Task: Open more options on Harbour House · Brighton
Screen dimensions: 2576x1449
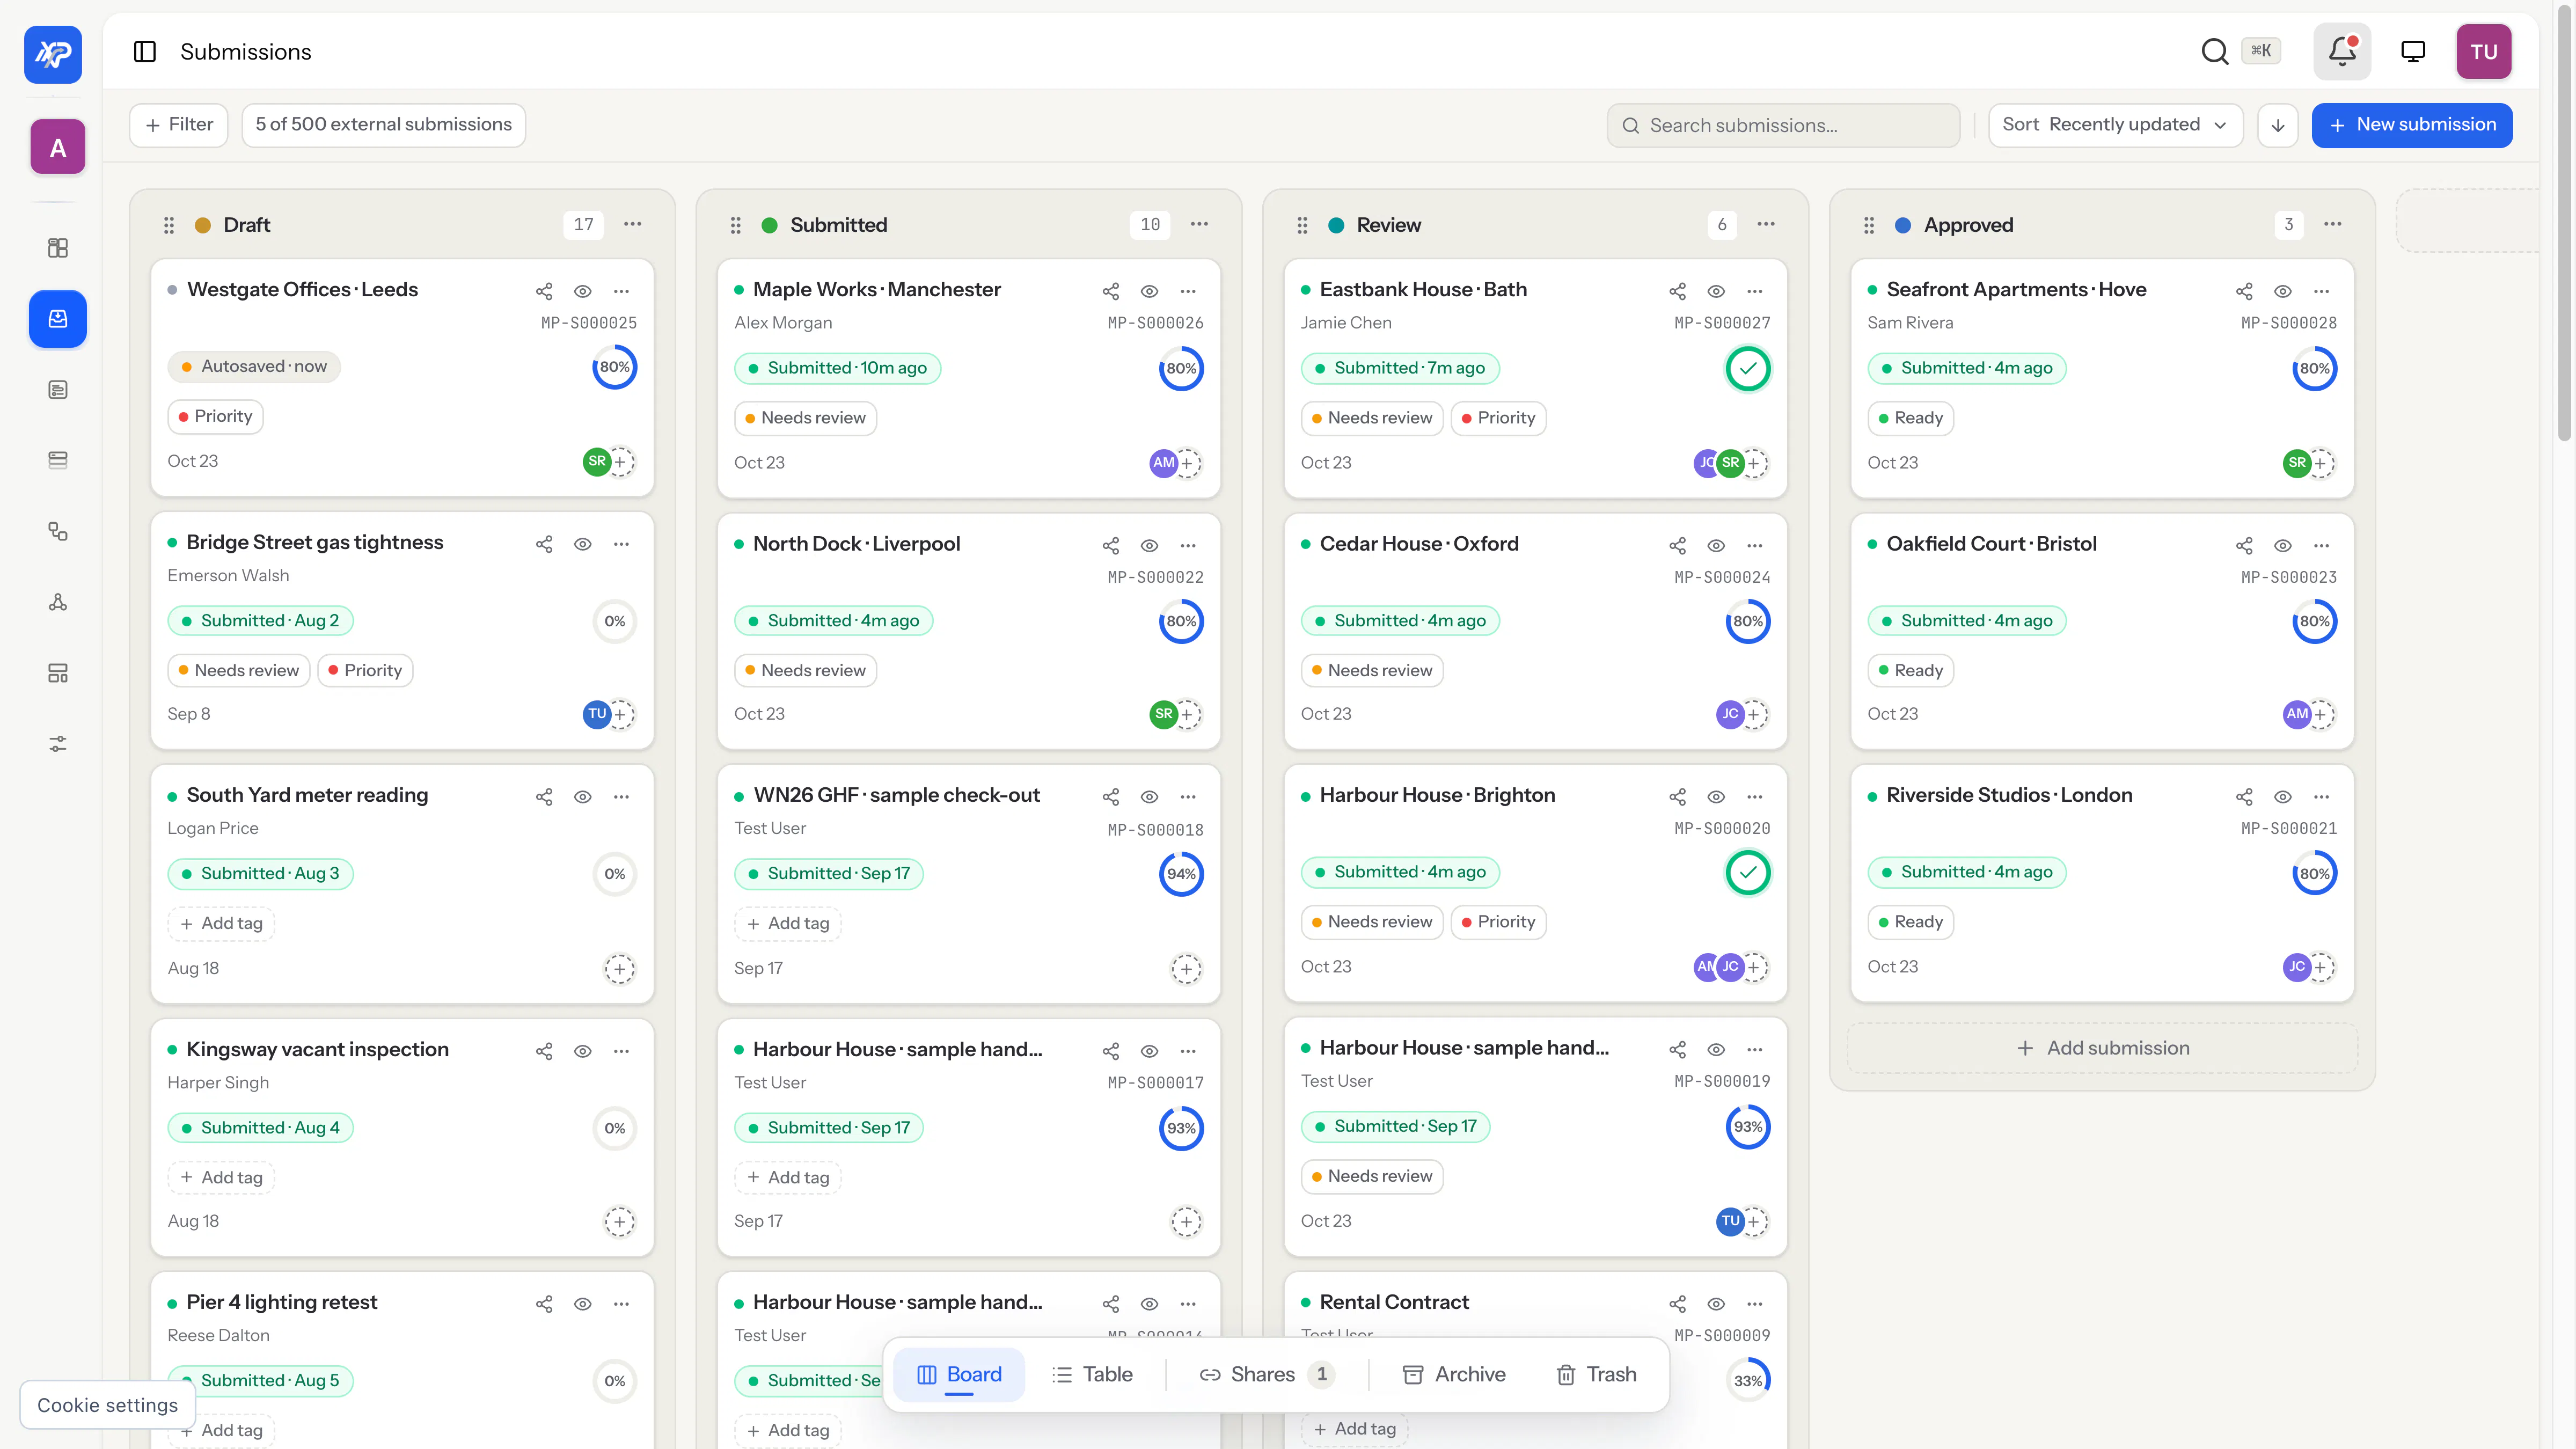Action: (1755, 797)
